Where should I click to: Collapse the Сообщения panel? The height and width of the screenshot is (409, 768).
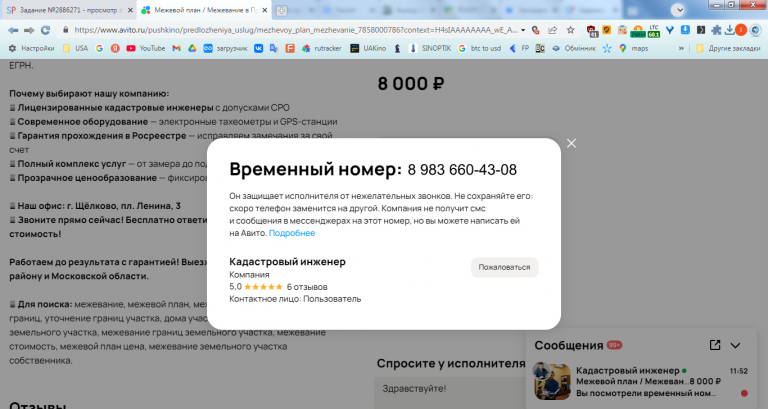click(736, 345)
